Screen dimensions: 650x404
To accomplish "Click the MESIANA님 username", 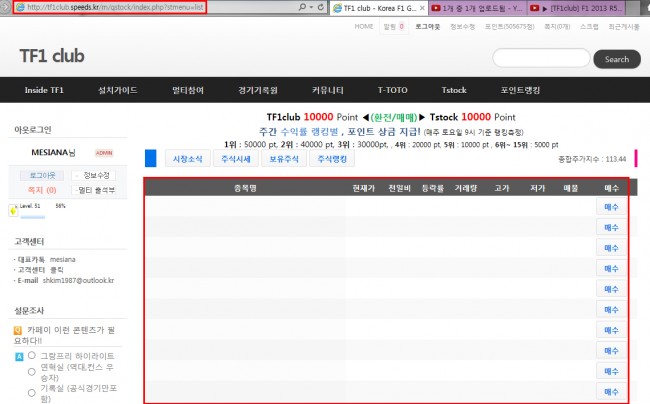I will click(53, 152).
